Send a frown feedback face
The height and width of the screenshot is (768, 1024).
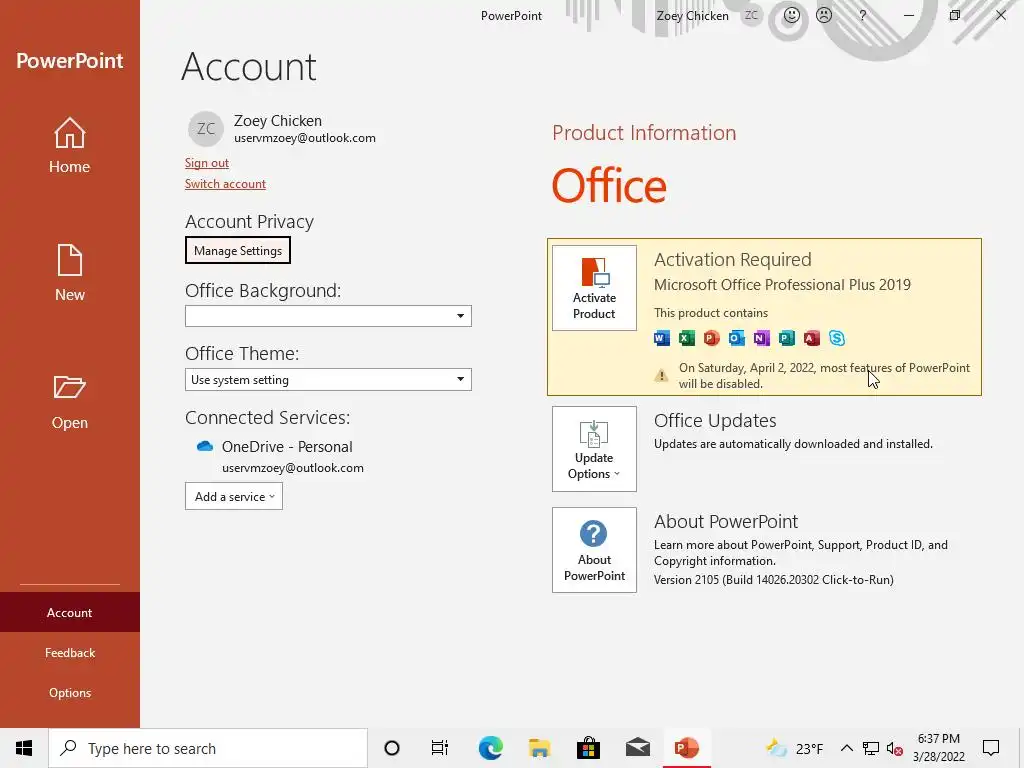tap(824, 15)
